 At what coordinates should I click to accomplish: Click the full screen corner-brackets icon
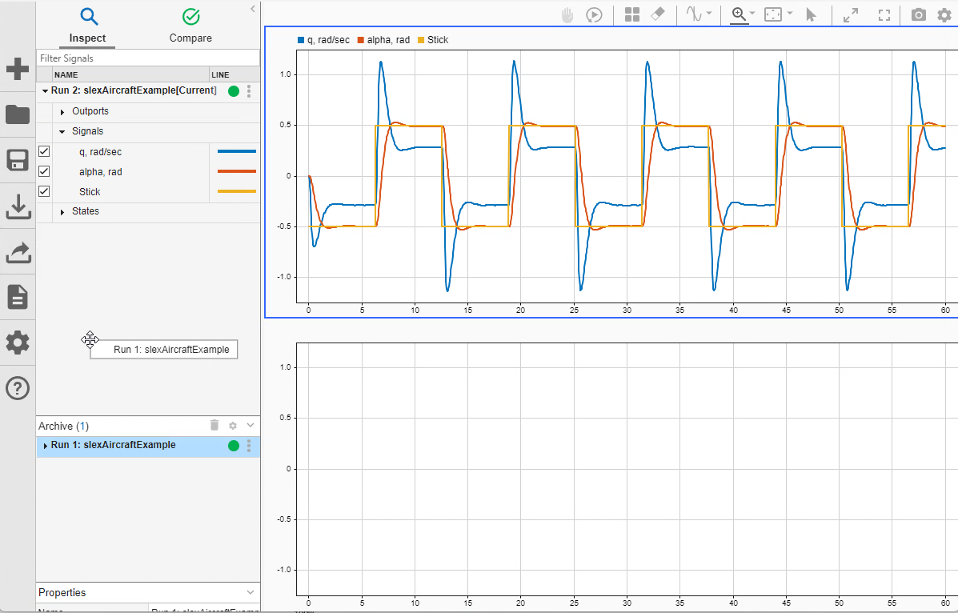884,15
